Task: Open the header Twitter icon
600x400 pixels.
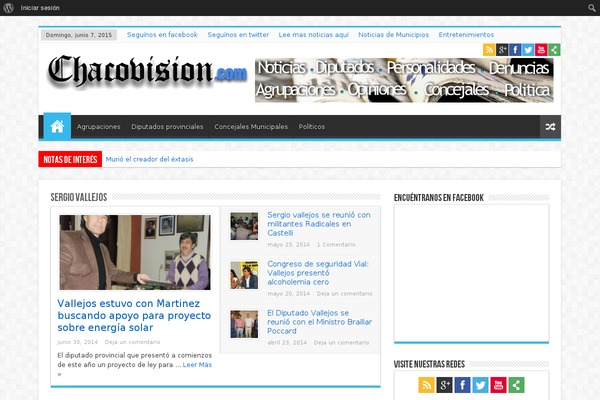Action: tap(528, 50)
